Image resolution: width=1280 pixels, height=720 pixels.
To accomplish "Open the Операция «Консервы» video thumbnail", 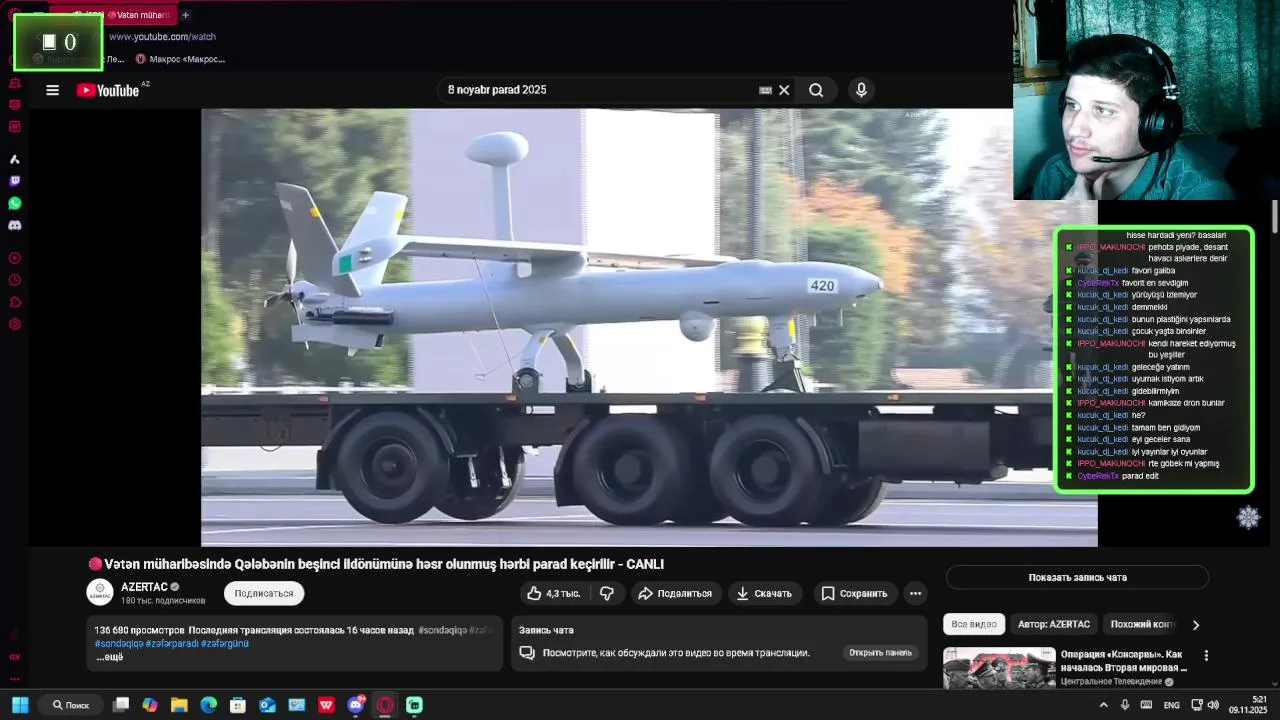I will tap(999, 669).
